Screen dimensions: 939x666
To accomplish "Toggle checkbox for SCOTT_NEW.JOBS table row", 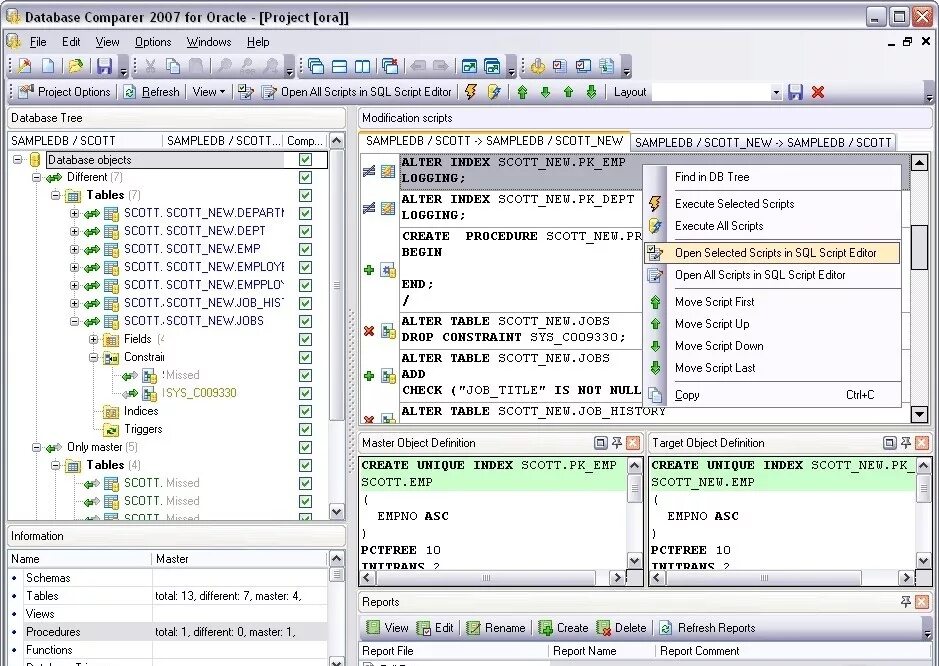I will click(305, 321).
